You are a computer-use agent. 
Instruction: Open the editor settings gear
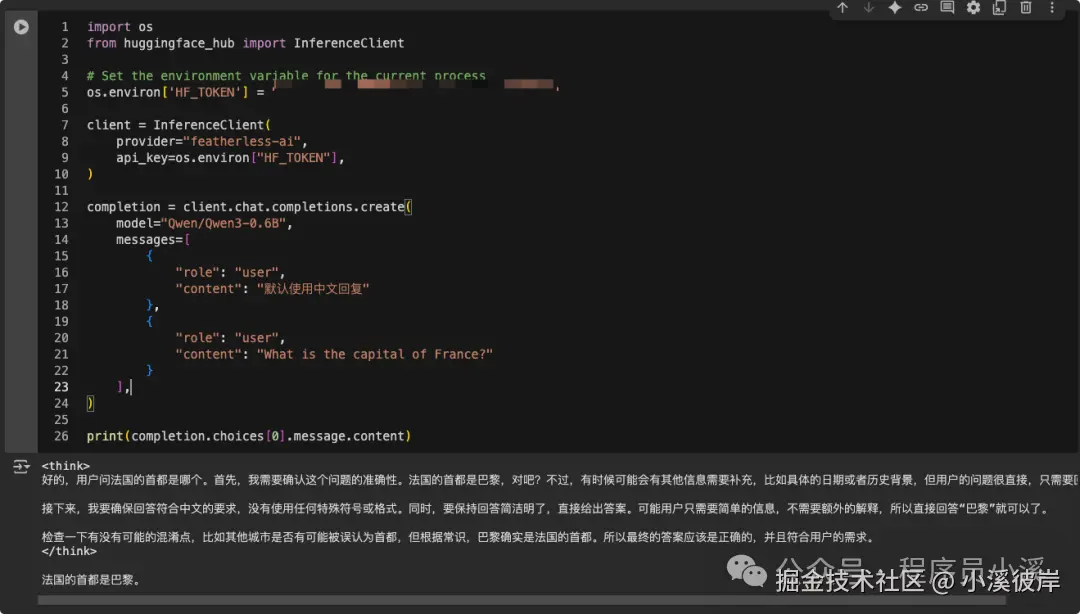pos(972,8)
